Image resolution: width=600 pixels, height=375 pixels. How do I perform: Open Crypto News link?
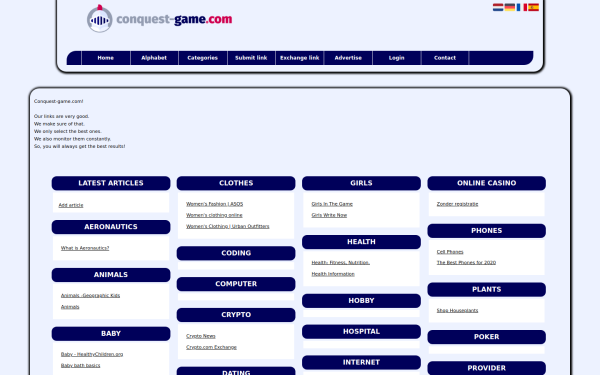point(201,336)
